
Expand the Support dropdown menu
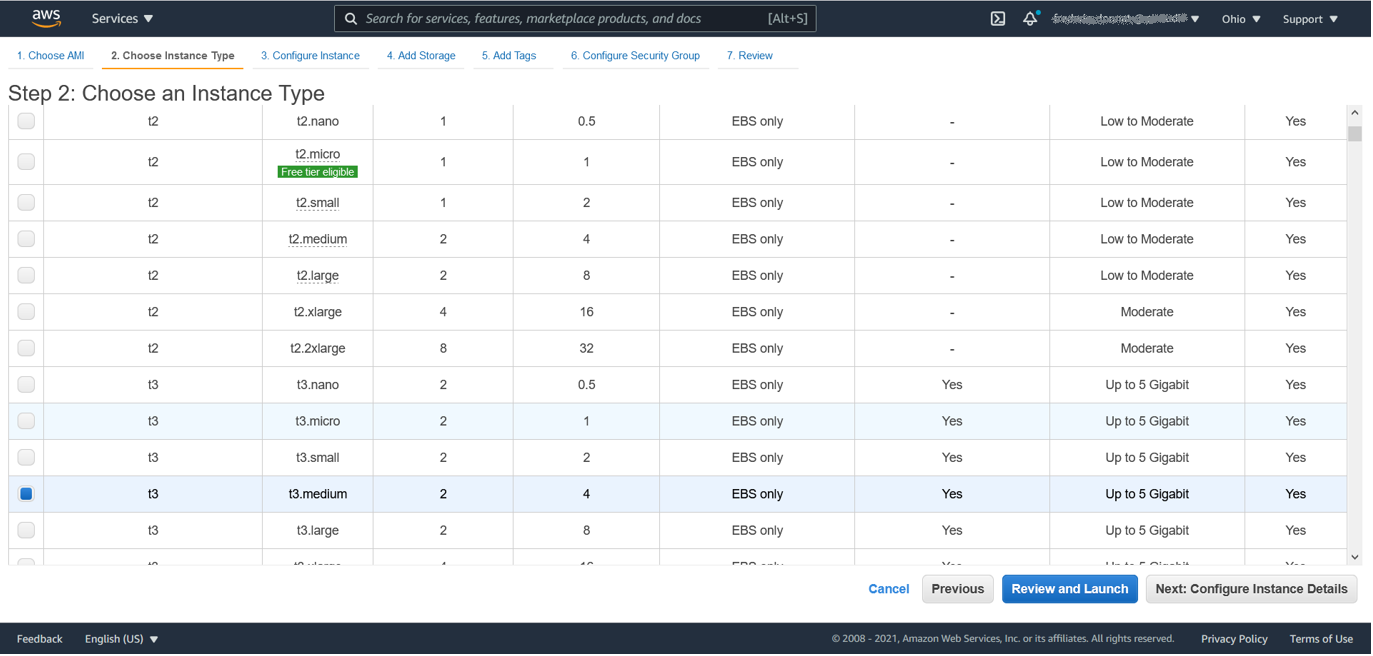[x=1310, y=19]
